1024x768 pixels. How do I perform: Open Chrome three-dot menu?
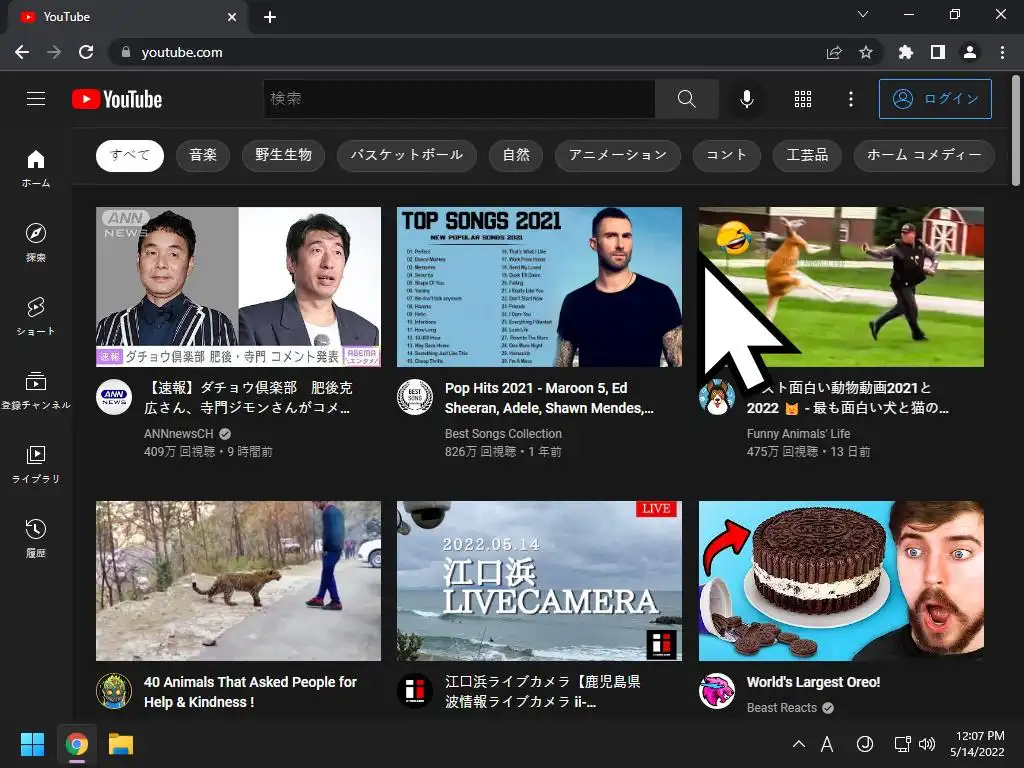1002,52
